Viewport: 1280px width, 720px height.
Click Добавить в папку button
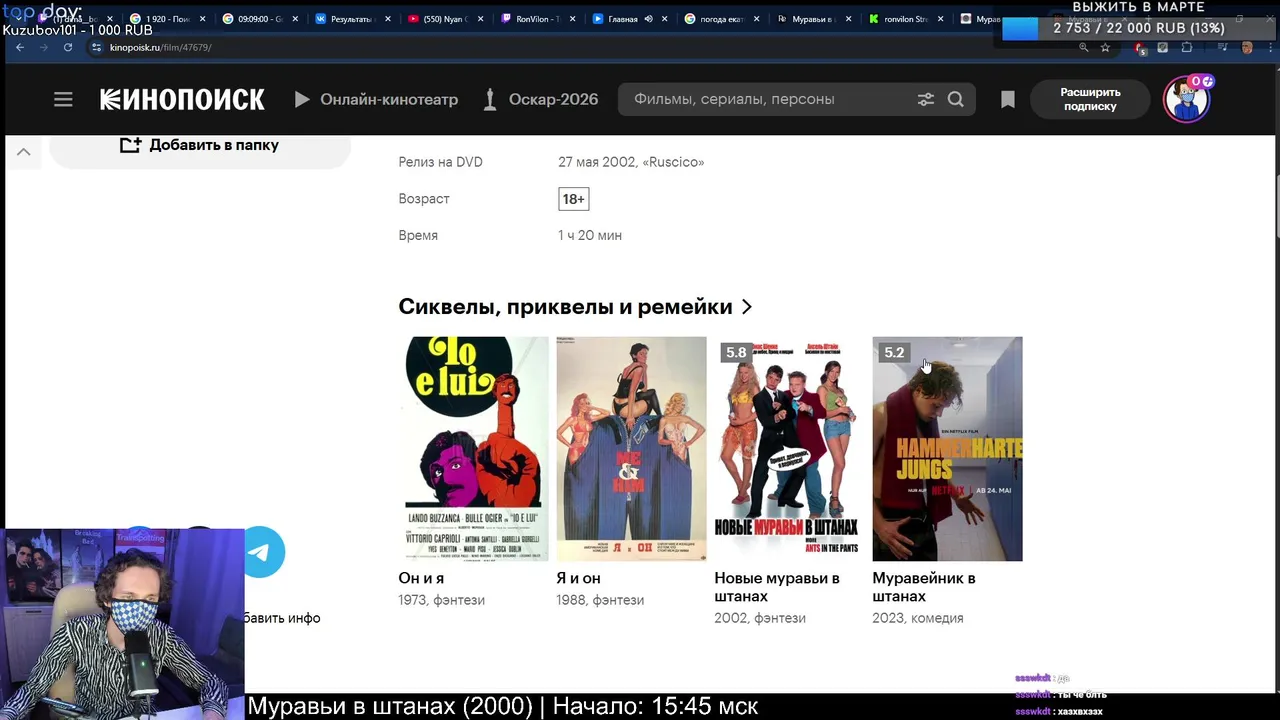(x=200, y=145)
